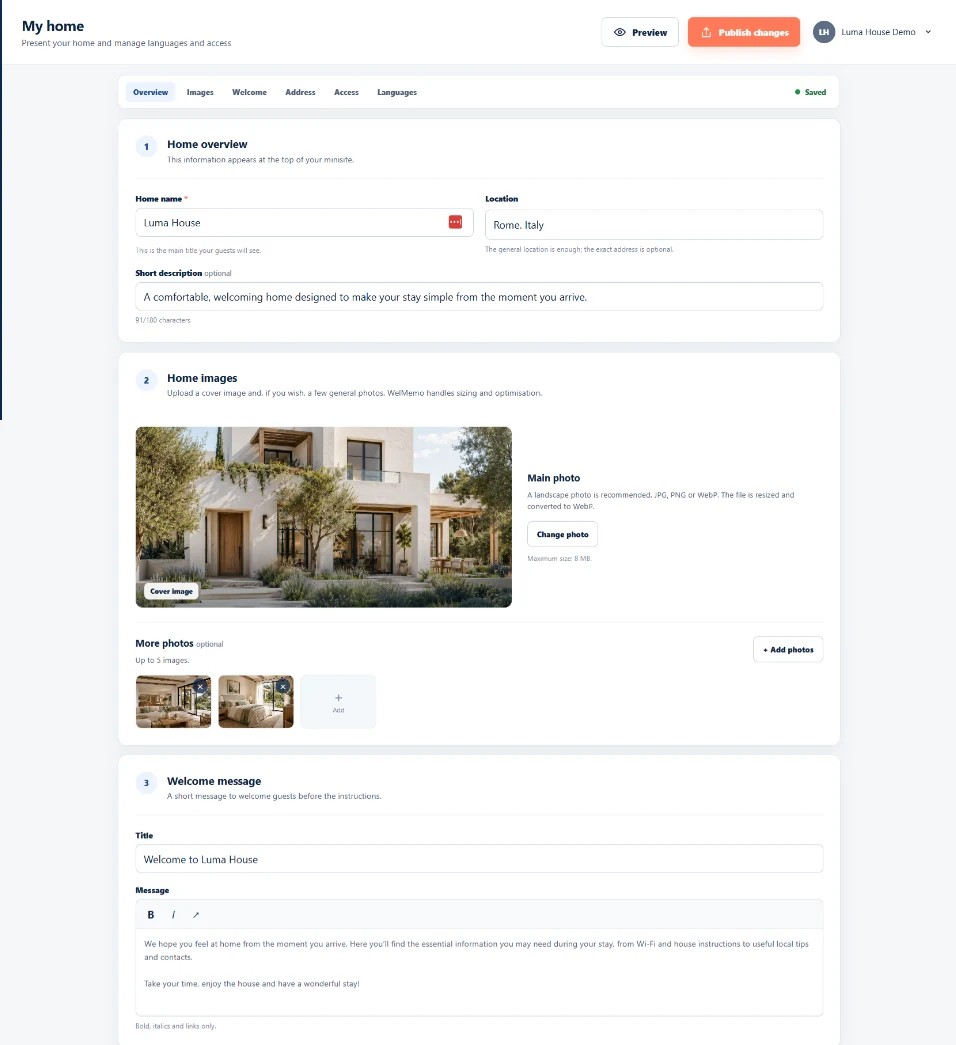Image resolution: width=956 pixels, height=1045 pixels.
Task: Apply Italic formatting in the message editor
Action: point(173,914)
